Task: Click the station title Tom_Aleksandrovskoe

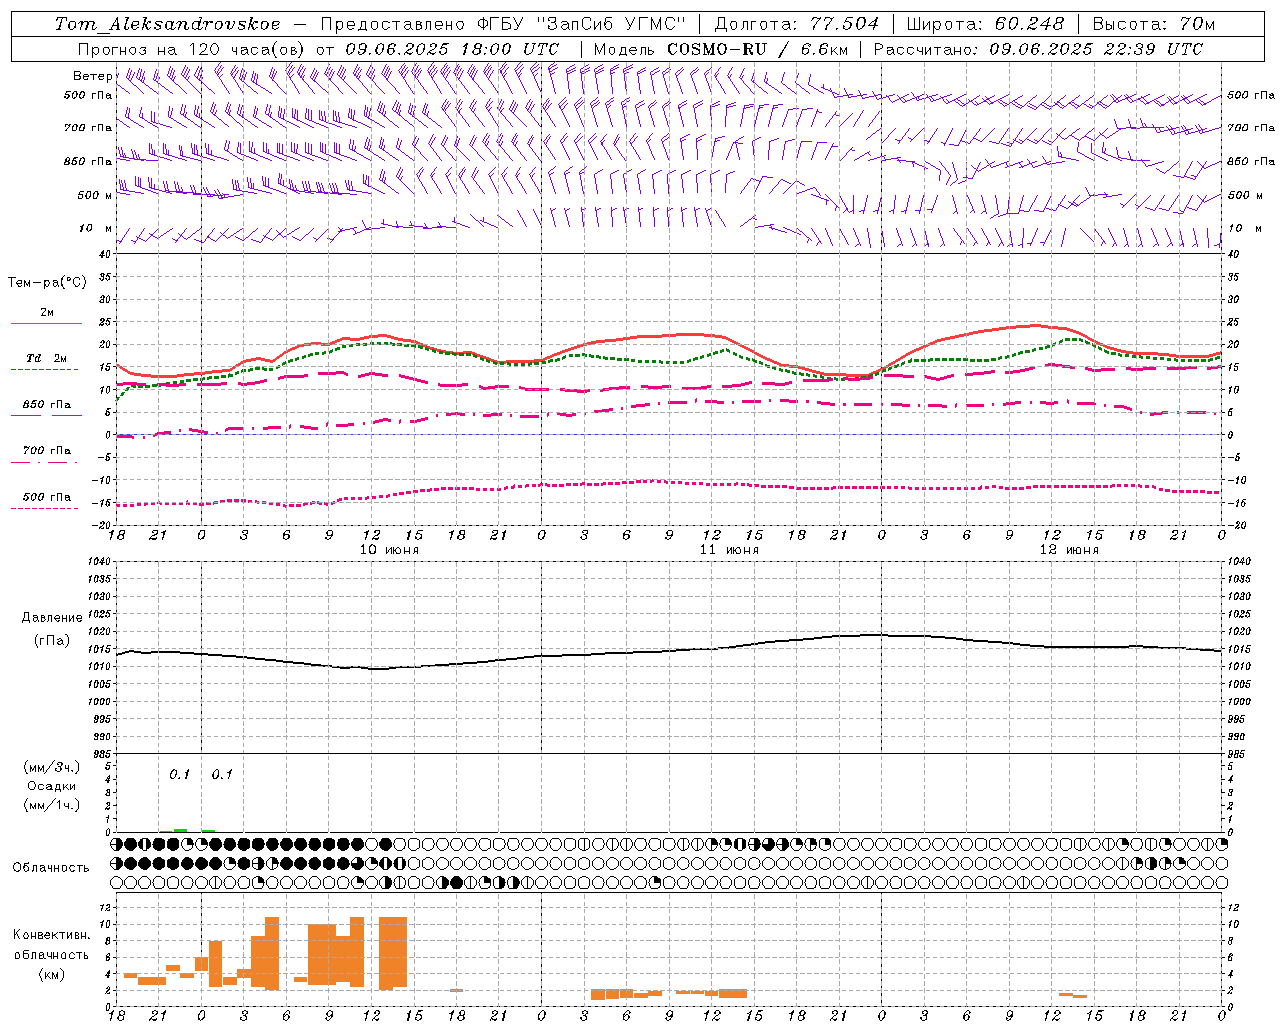Action: click(168, 24)
